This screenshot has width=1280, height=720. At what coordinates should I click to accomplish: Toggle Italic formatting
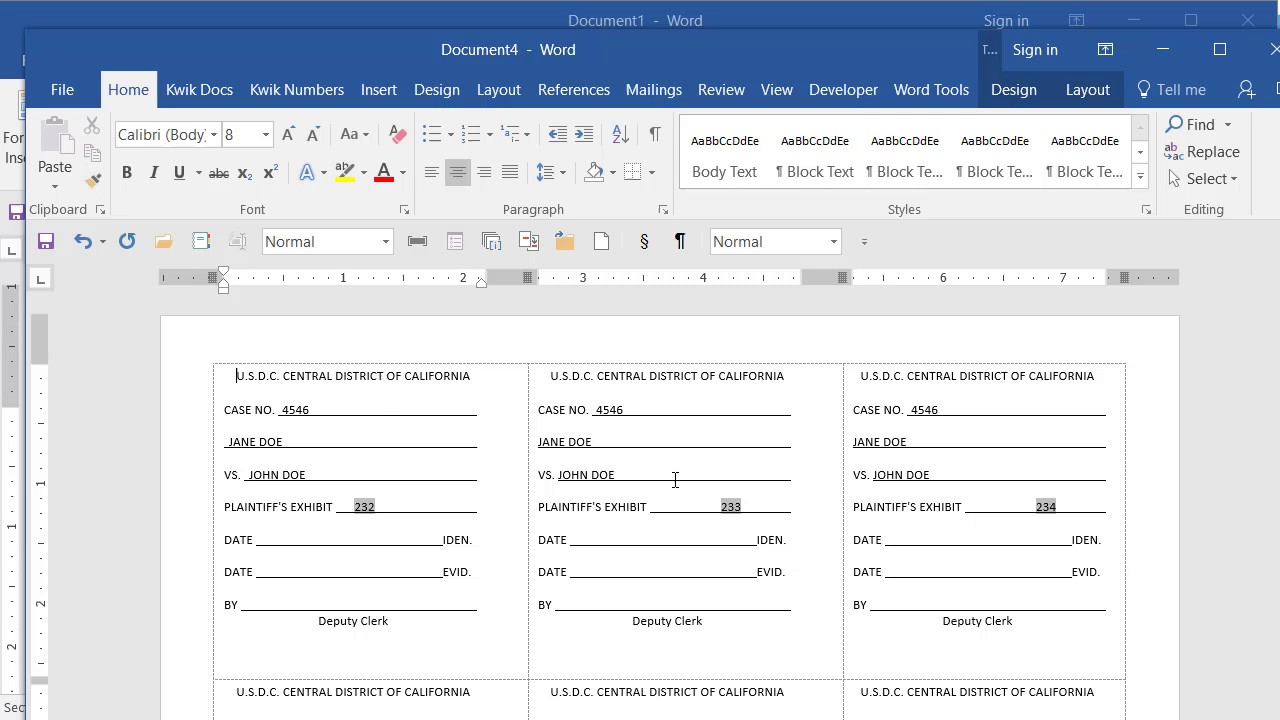pyautogui.click(x=153, y=173)
